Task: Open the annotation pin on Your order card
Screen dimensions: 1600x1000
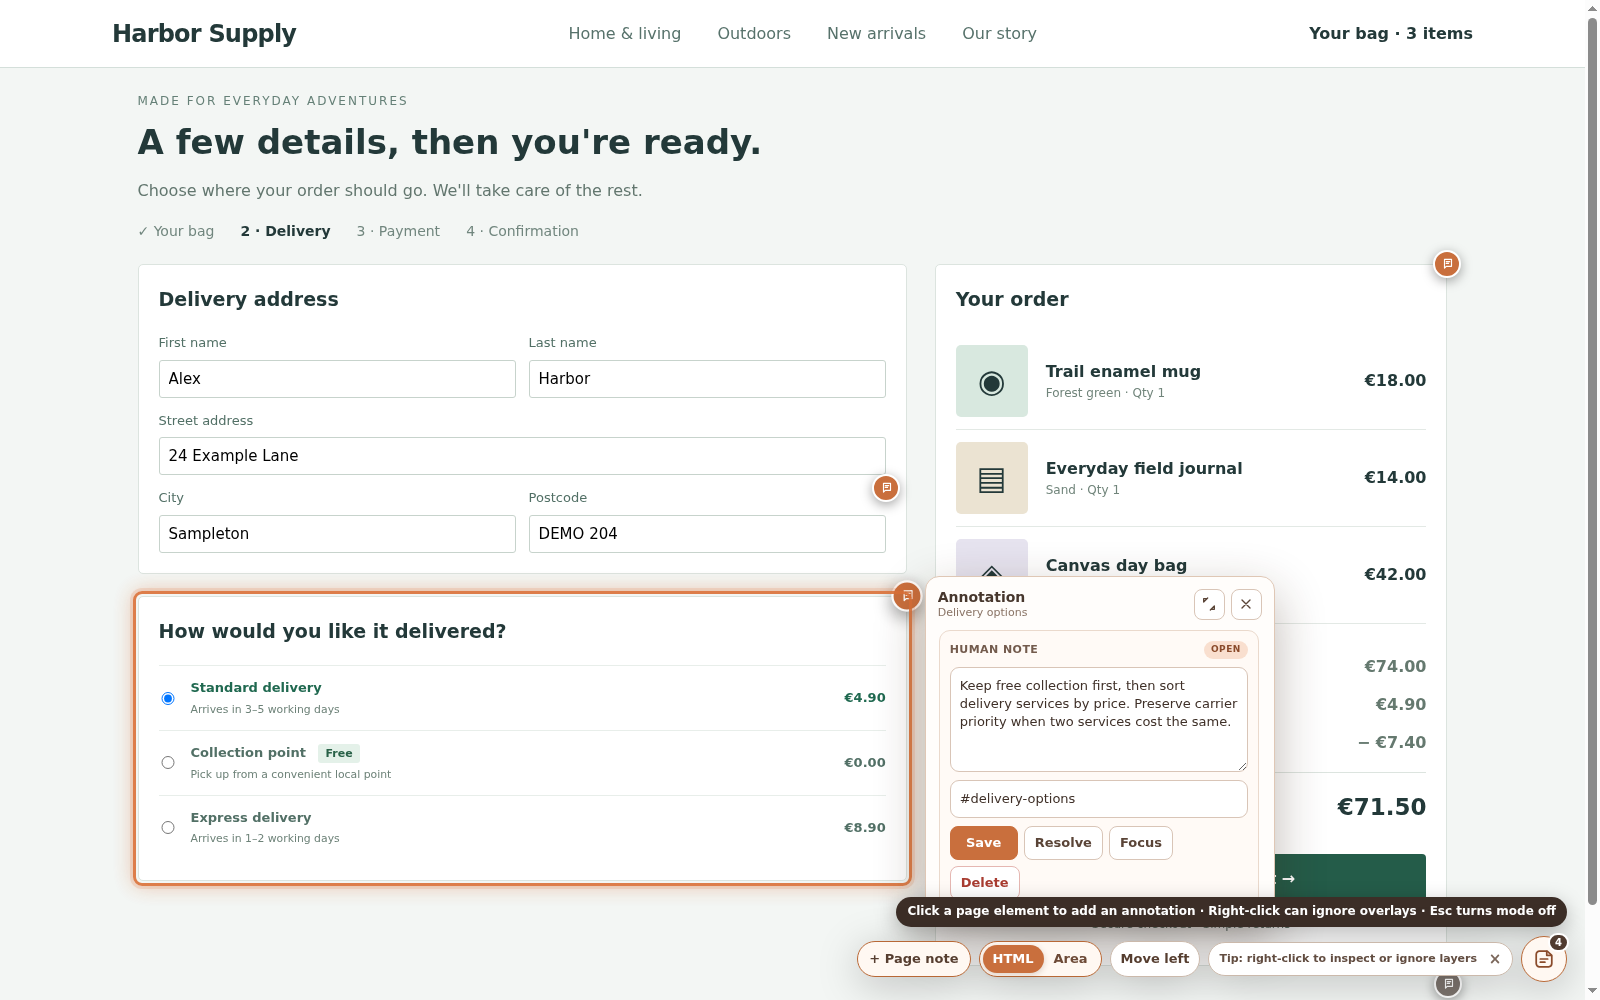Action: pyautogui.click(x=1447, y=264)
